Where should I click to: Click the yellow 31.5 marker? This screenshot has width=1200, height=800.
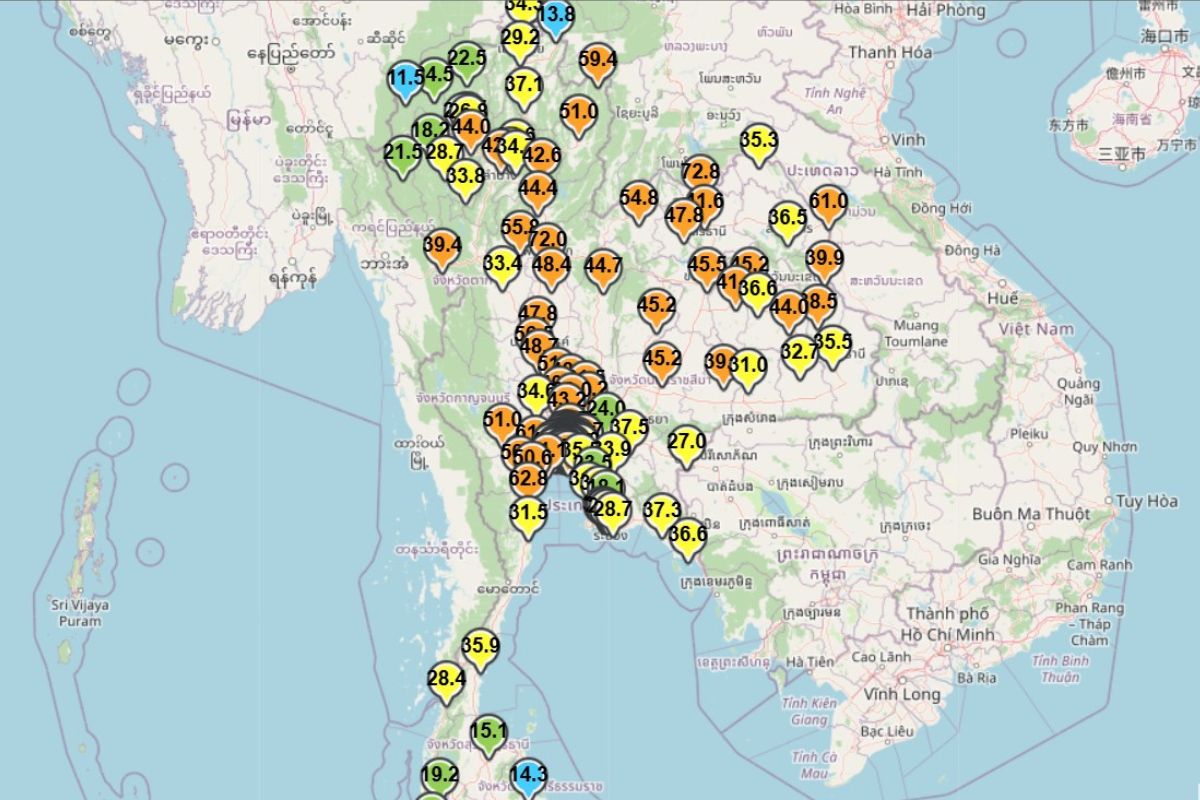(528, 517)
